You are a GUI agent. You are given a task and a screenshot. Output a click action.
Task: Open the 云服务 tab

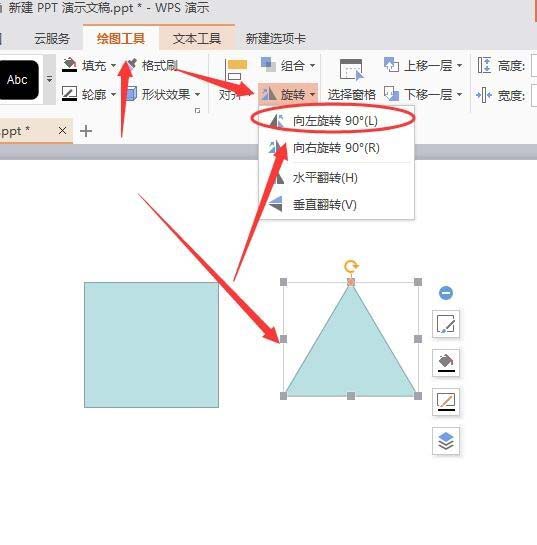pos(52,39)
